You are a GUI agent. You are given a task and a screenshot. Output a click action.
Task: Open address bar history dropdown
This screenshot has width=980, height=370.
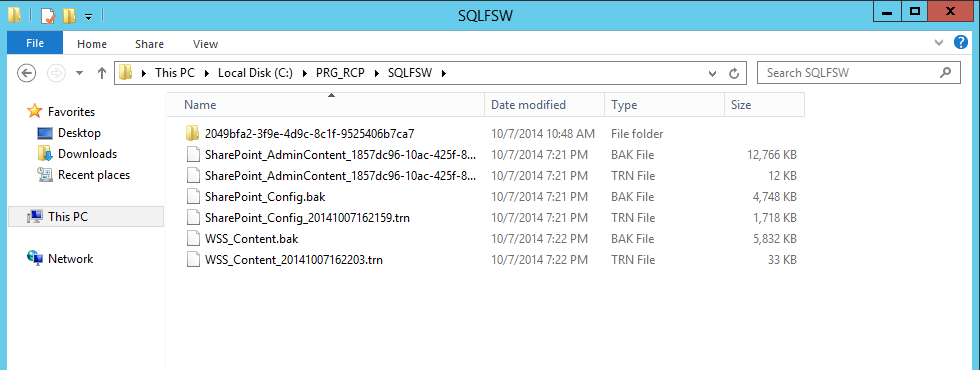(x=712, y=73)
